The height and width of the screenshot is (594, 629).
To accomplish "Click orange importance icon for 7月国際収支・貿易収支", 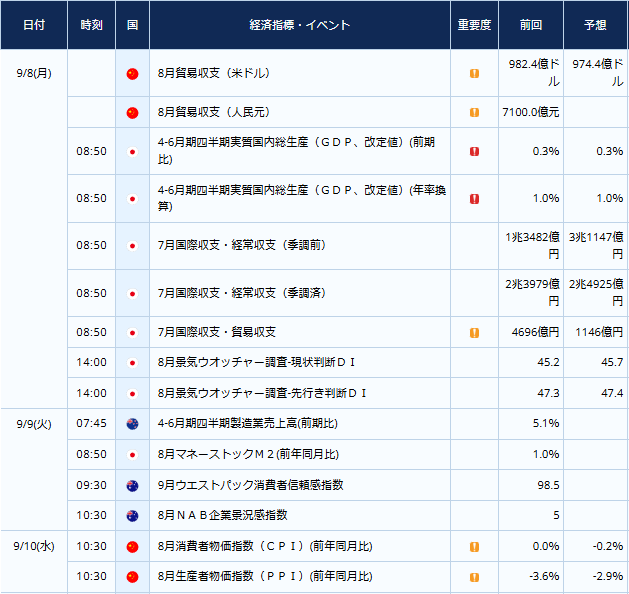I will 474,332.
